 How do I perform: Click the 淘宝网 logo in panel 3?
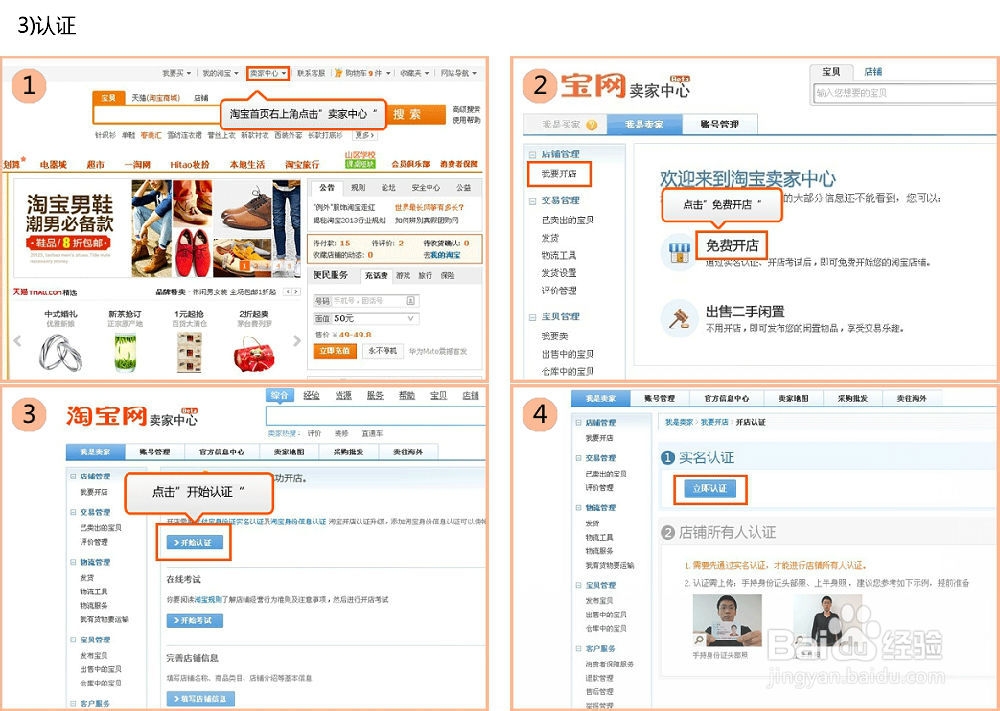pyautogui.click(x=107, y=416)
